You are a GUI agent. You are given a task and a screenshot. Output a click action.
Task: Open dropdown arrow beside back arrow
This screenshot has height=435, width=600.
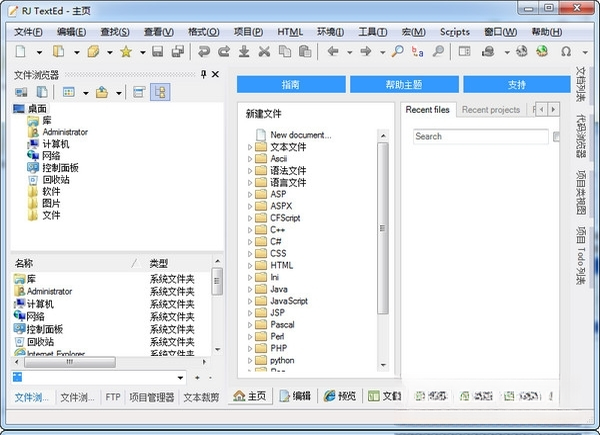click(349, 52)
